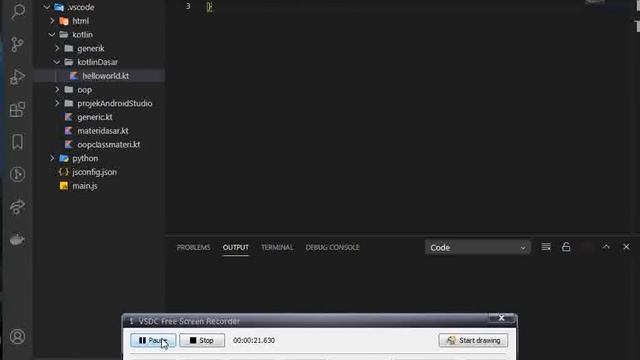The width and height of the screenshot is (640, 360).
Task: Open the Search view in activity bar
Action: [18, 11]
